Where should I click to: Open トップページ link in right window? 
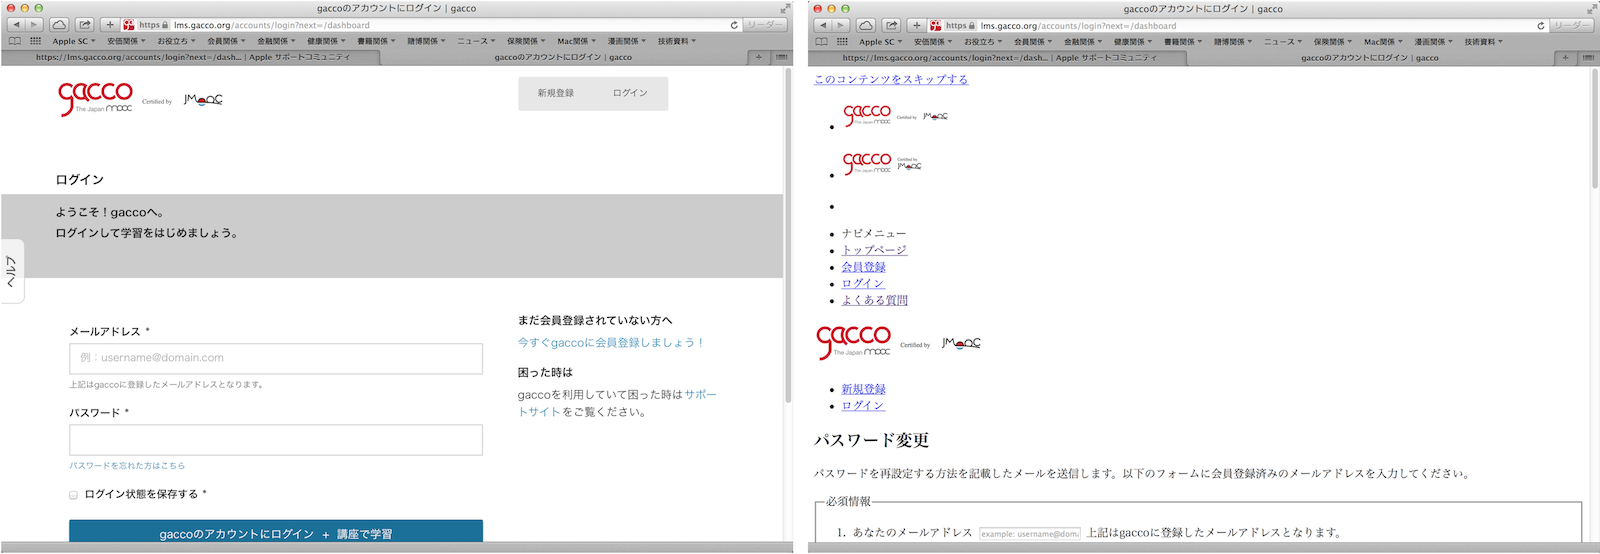[x=874, y=250]
